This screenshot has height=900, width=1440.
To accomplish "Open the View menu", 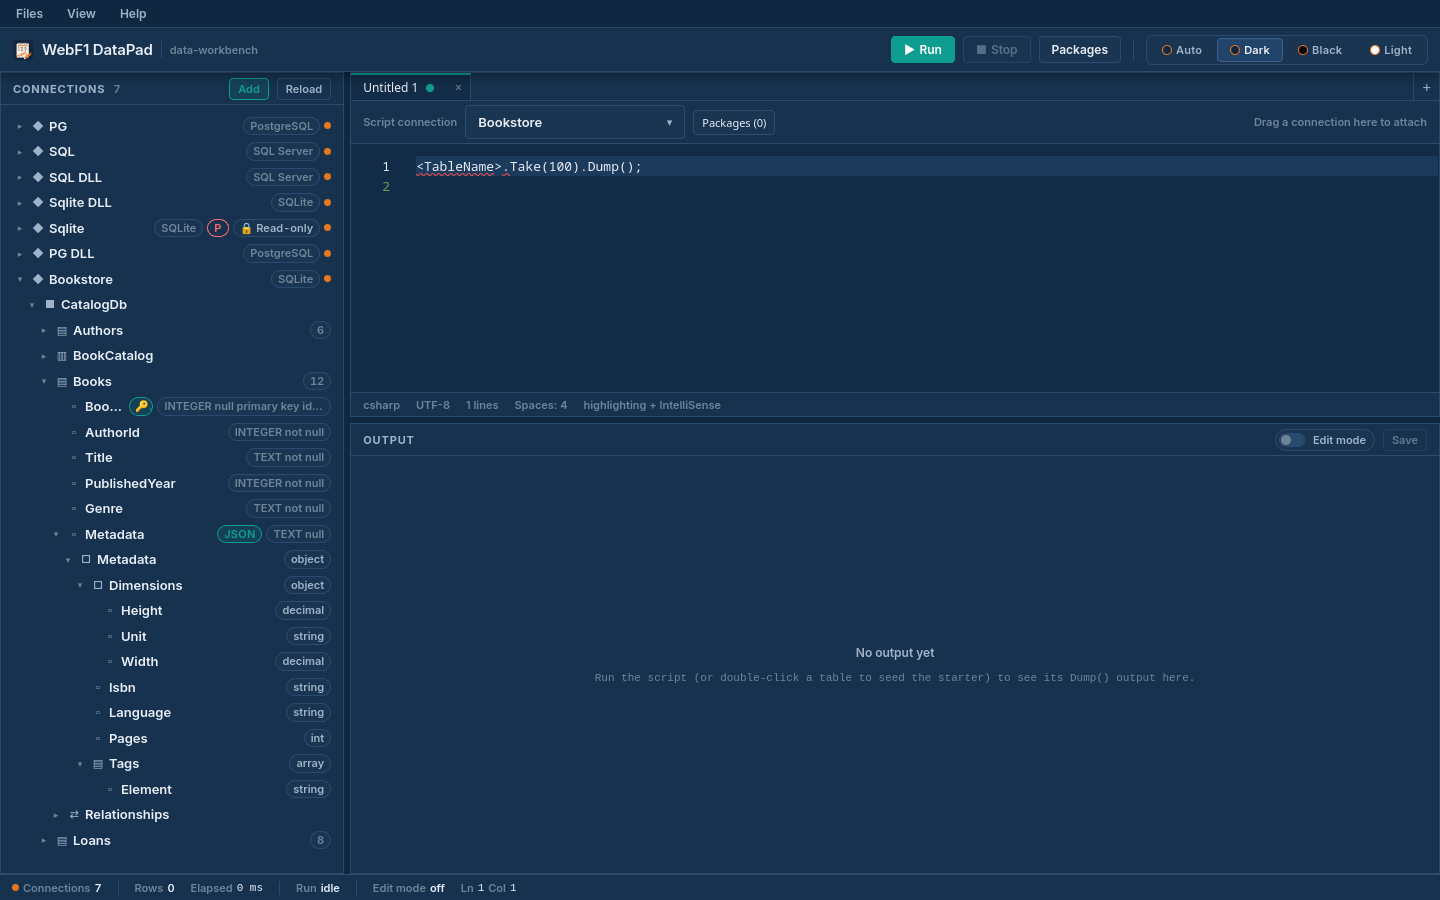I will click(x=81, y=14).
